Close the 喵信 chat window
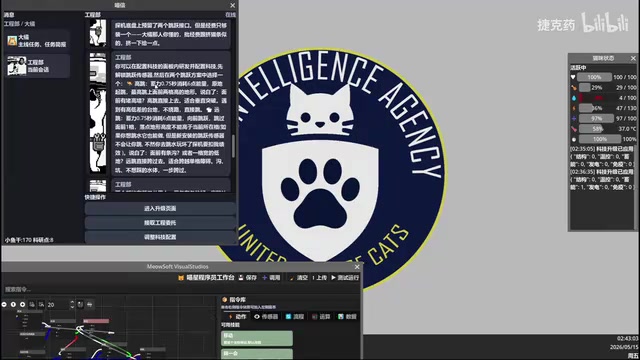This screenshot has width=640, height=360. pyautogui.click(x=232, y=5)
